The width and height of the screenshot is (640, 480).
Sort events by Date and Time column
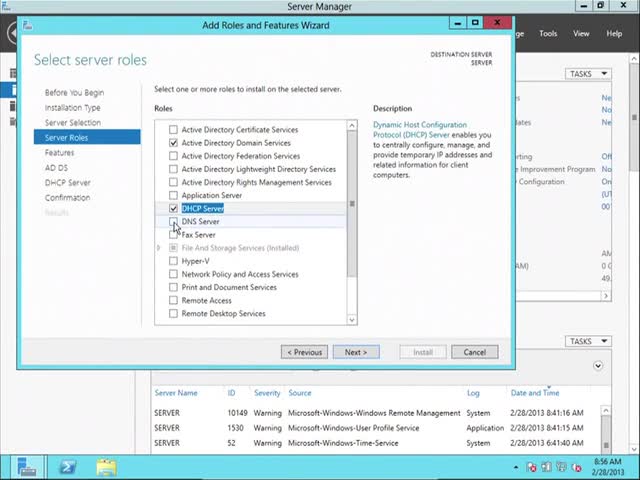pos(535,393)
